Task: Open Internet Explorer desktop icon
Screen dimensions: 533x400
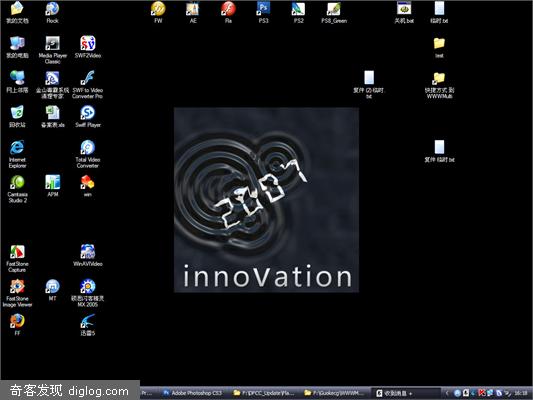Action: 17,154
